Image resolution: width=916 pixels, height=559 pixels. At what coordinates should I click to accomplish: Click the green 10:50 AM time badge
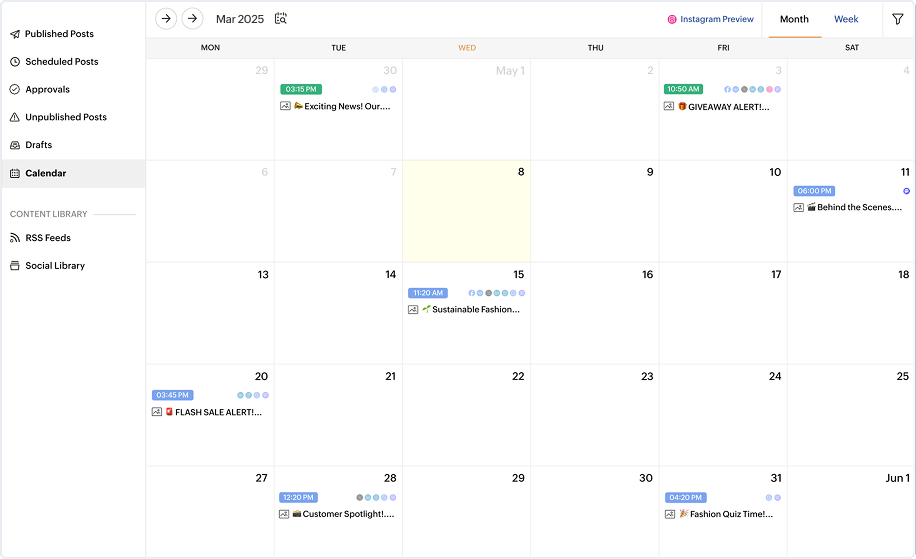click(683, 89)
